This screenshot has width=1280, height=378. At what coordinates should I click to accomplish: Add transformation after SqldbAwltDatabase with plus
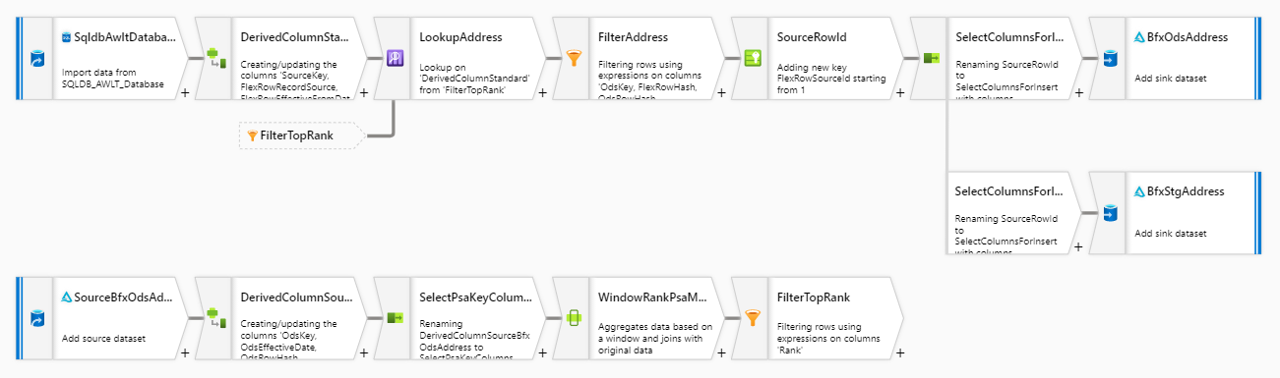coord(185,93)
